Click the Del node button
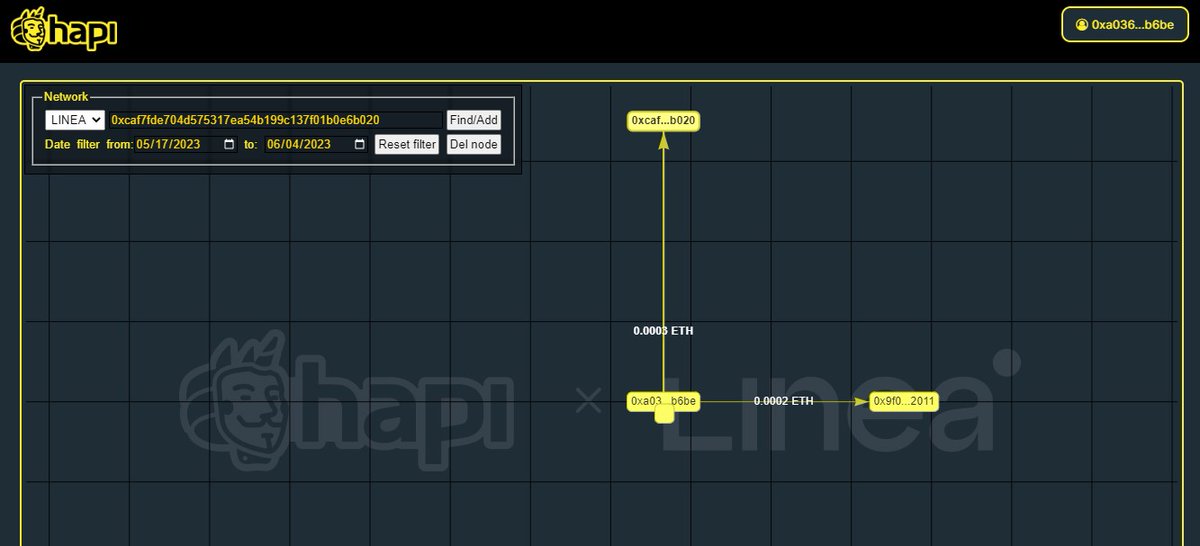 coord(474,144)
